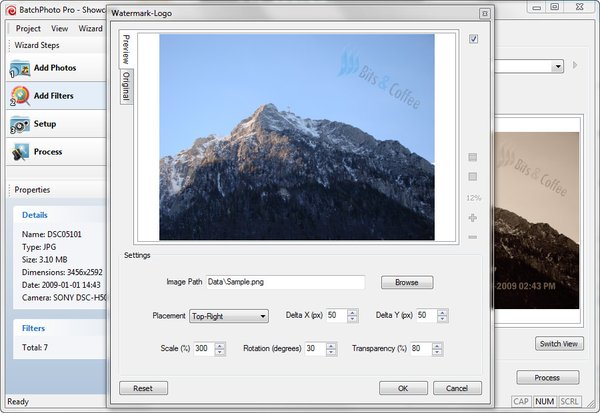Image resolution: width=600 pixels, height=413 pixels.
Task: Click the Details heading in Properties
Action: click(x=35, y=215)
